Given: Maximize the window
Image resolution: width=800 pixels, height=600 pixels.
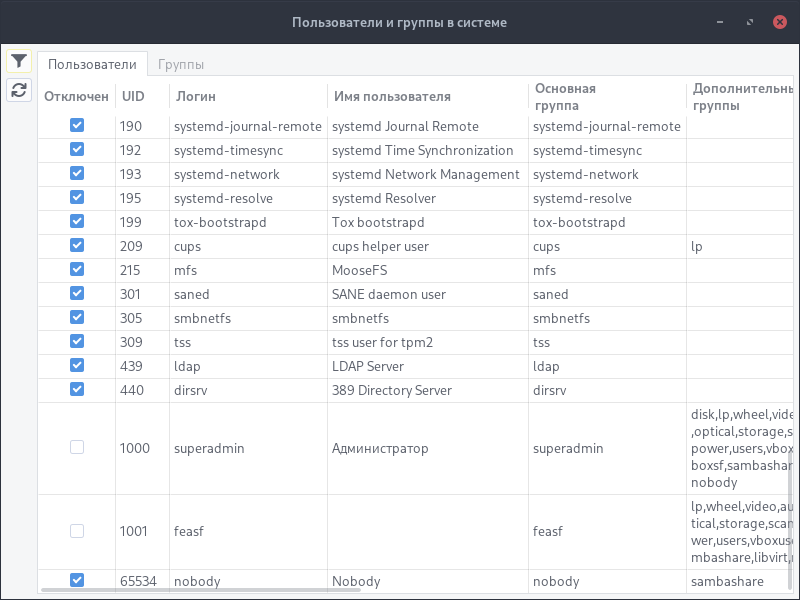Looking at the screenshot, I should click(x=749, y=22).
